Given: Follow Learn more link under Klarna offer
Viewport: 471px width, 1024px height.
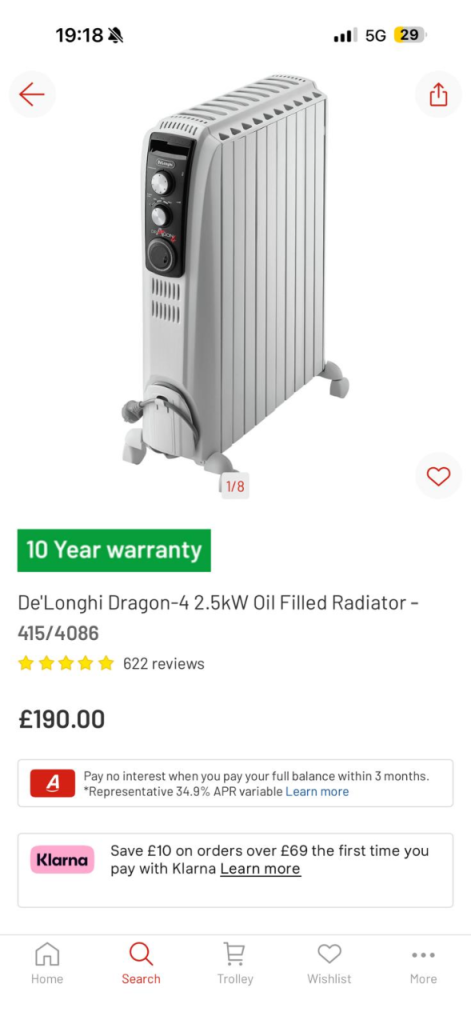Looking at the screenshot, I should pos(260,869).
